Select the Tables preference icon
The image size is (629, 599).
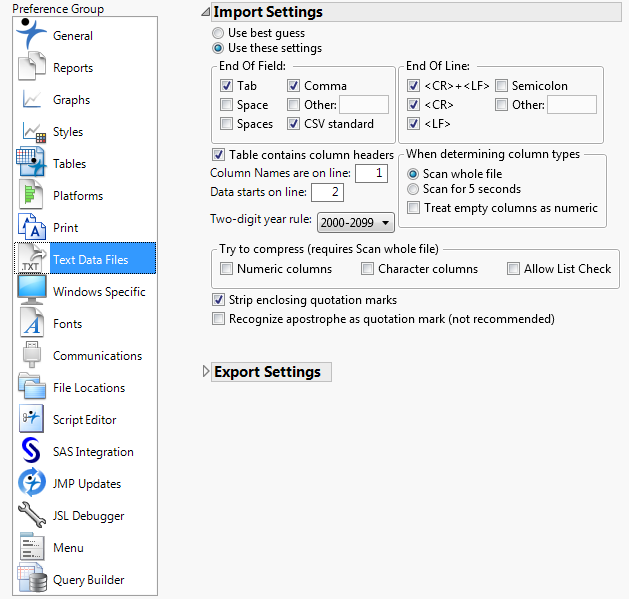click(x=33, y=164)
